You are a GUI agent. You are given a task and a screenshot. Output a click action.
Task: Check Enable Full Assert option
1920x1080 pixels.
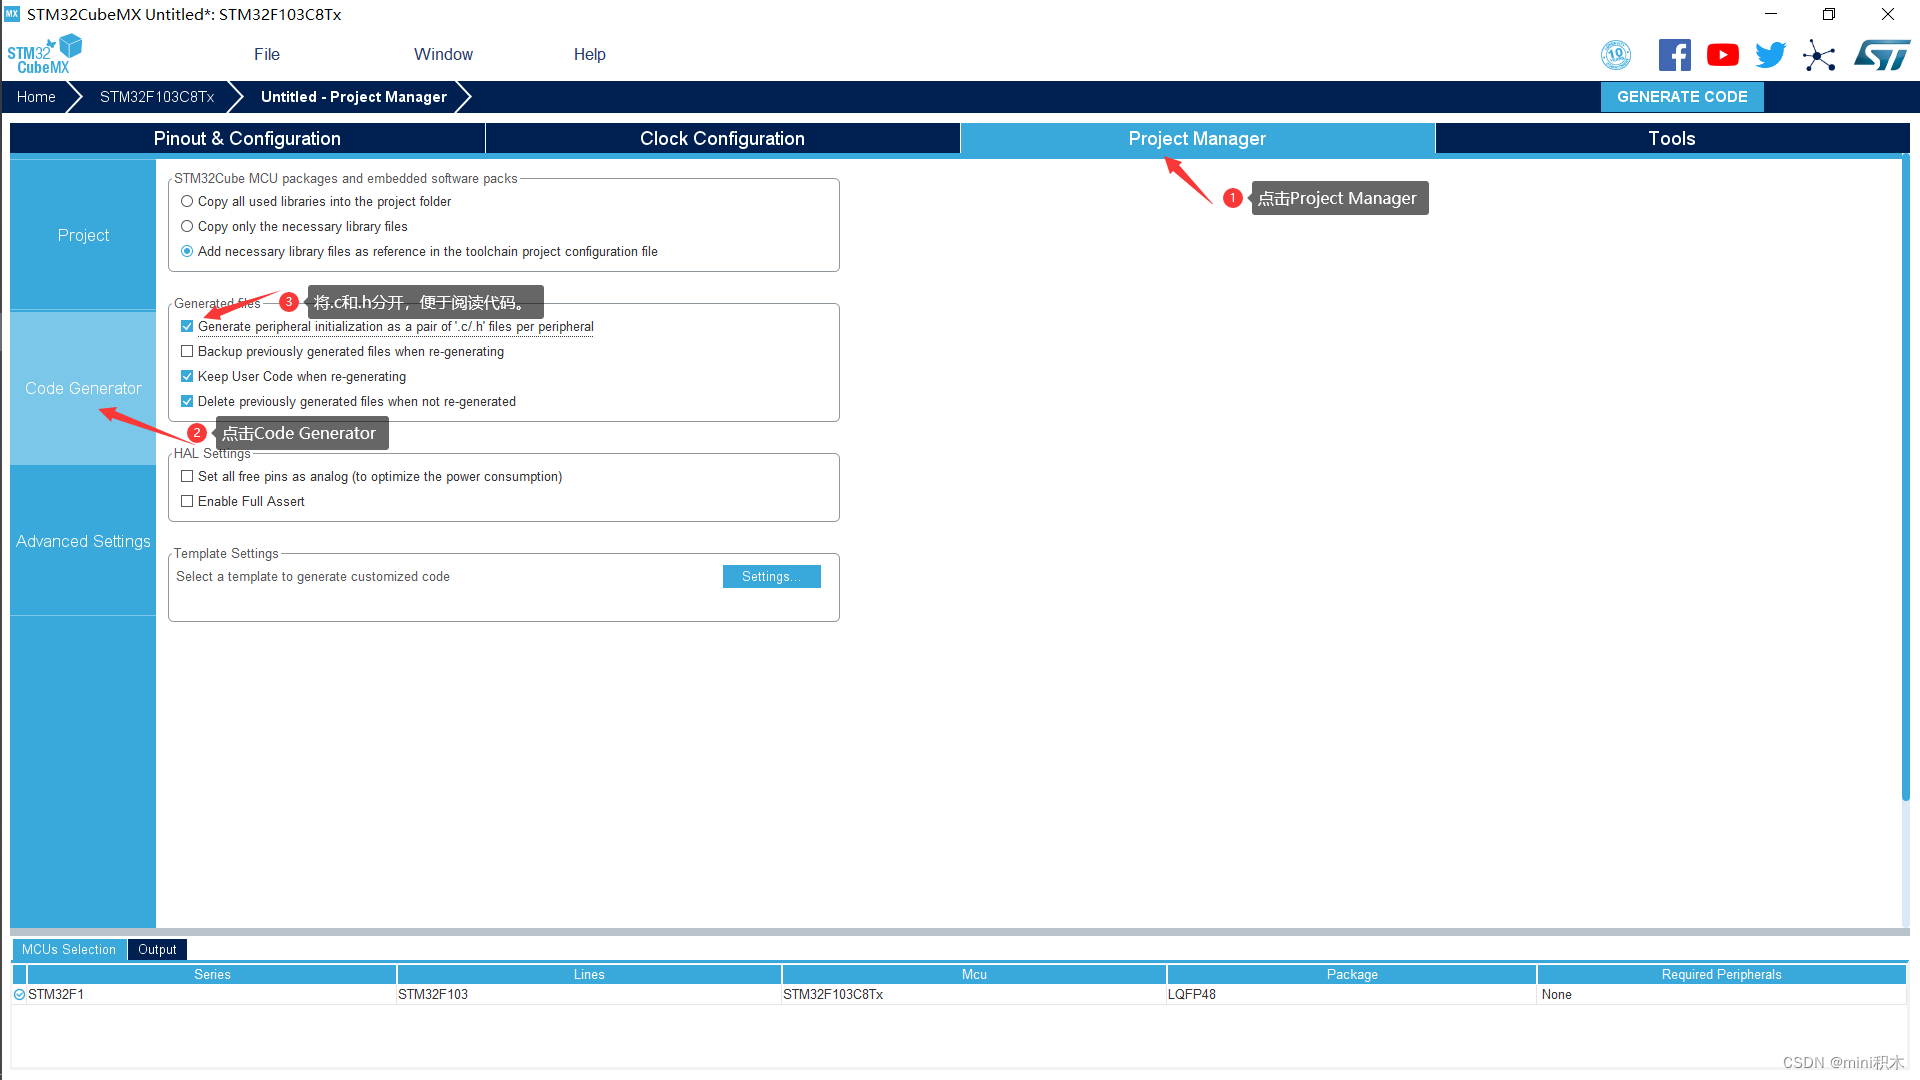coord(187,502)
